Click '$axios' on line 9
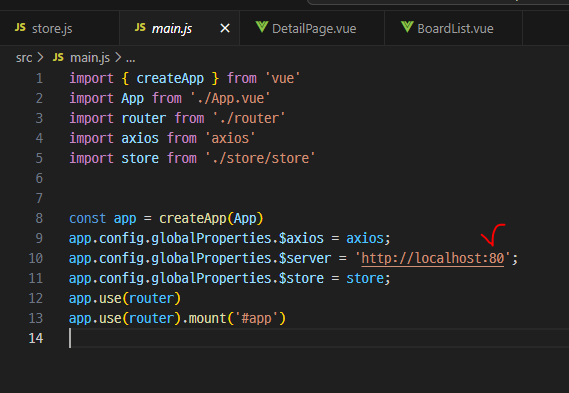The height and width of the screenshot is (393, 569). coord(301,238)
